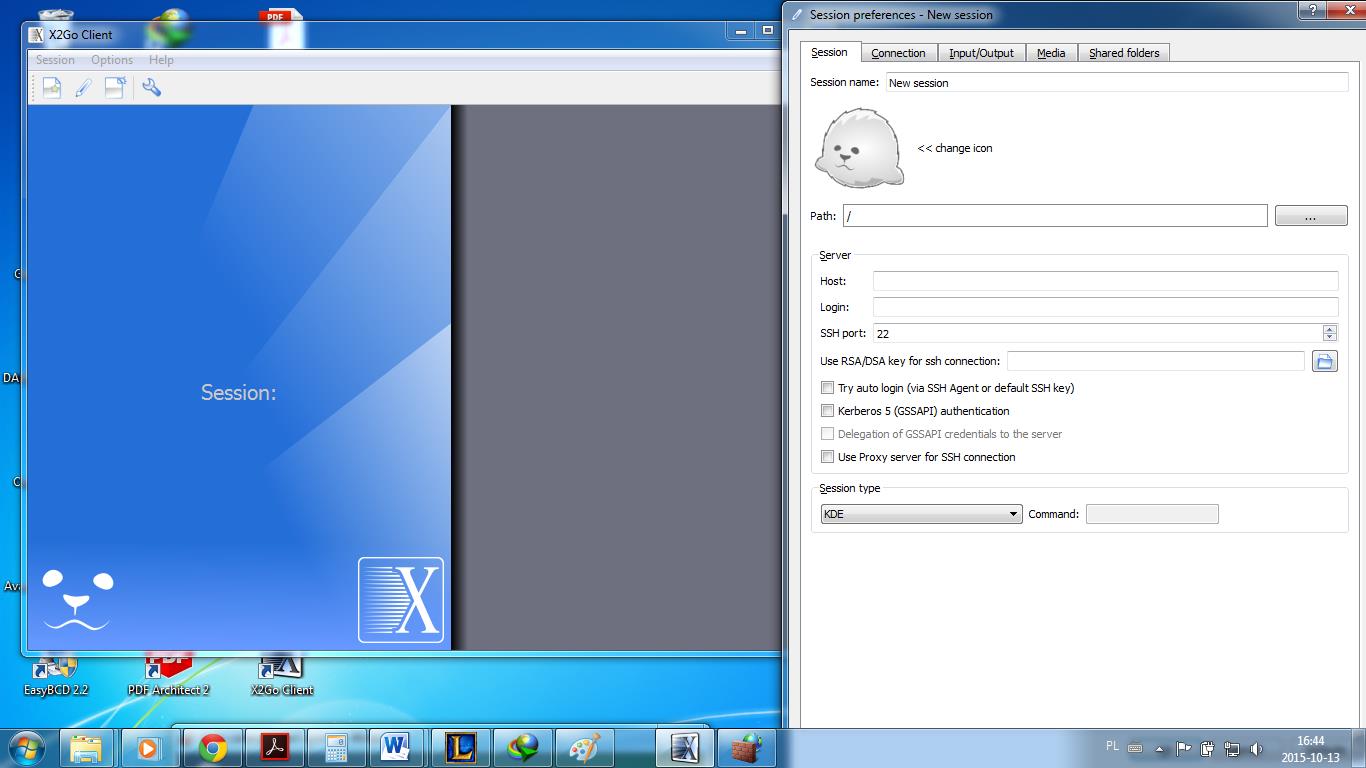Click the New session toolbar icon
Image resolution: width=1366 pixels, height=768 pixels.
click(x=51, y=88)
